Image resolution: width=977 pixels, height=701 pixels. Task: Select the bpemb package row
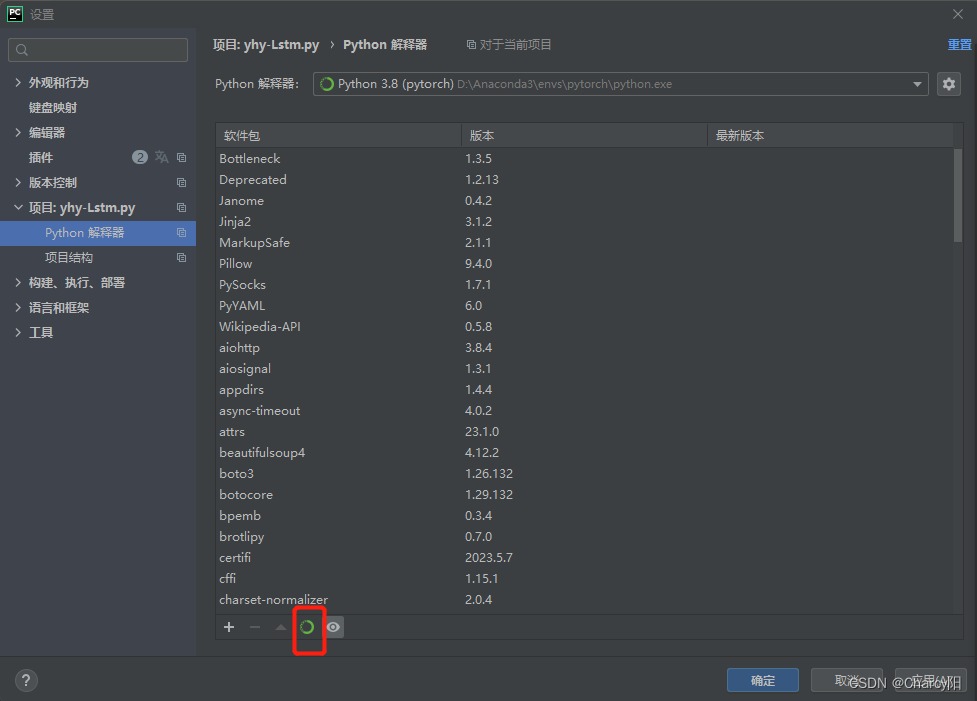click(x=584, y=515)
